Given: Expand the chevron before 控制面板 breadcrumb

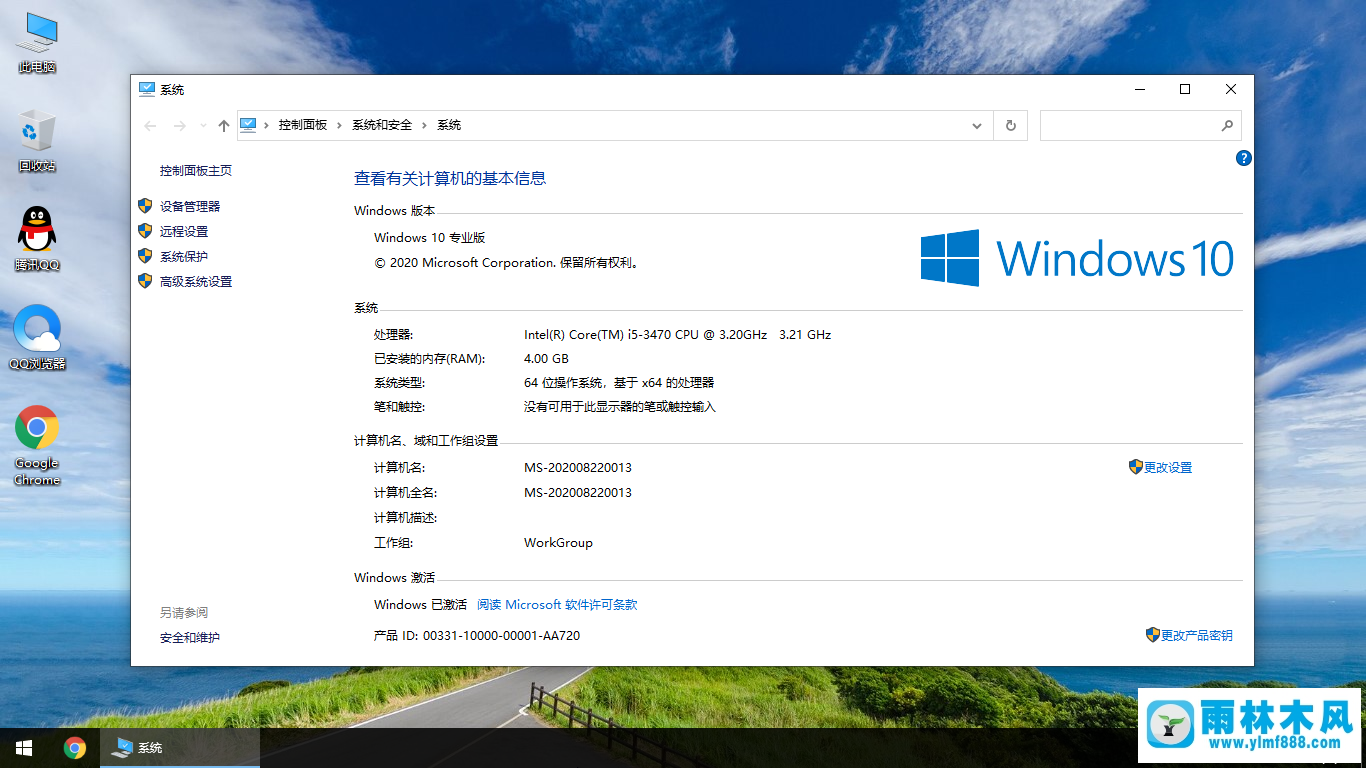Looking at the screenshot, I should coord(267,125).
